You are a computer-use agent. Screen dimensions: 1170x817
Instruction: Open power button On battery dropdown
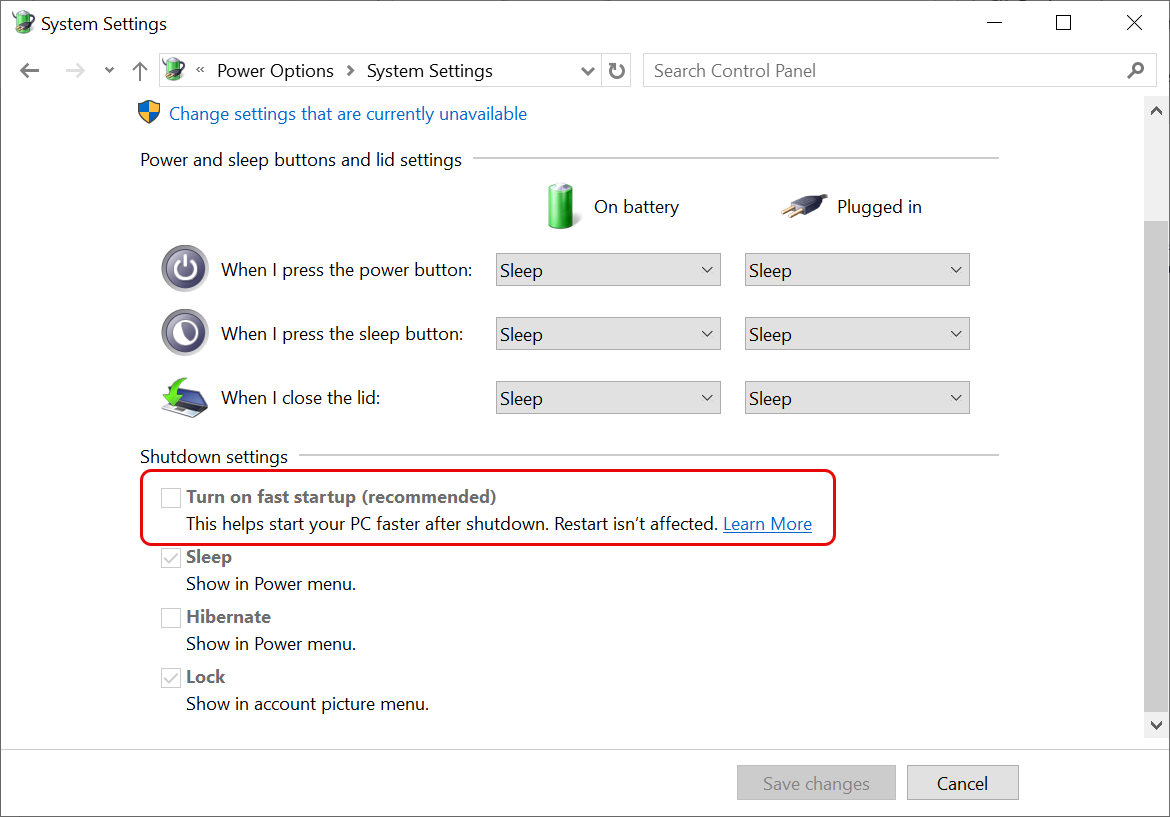(608, 270)
